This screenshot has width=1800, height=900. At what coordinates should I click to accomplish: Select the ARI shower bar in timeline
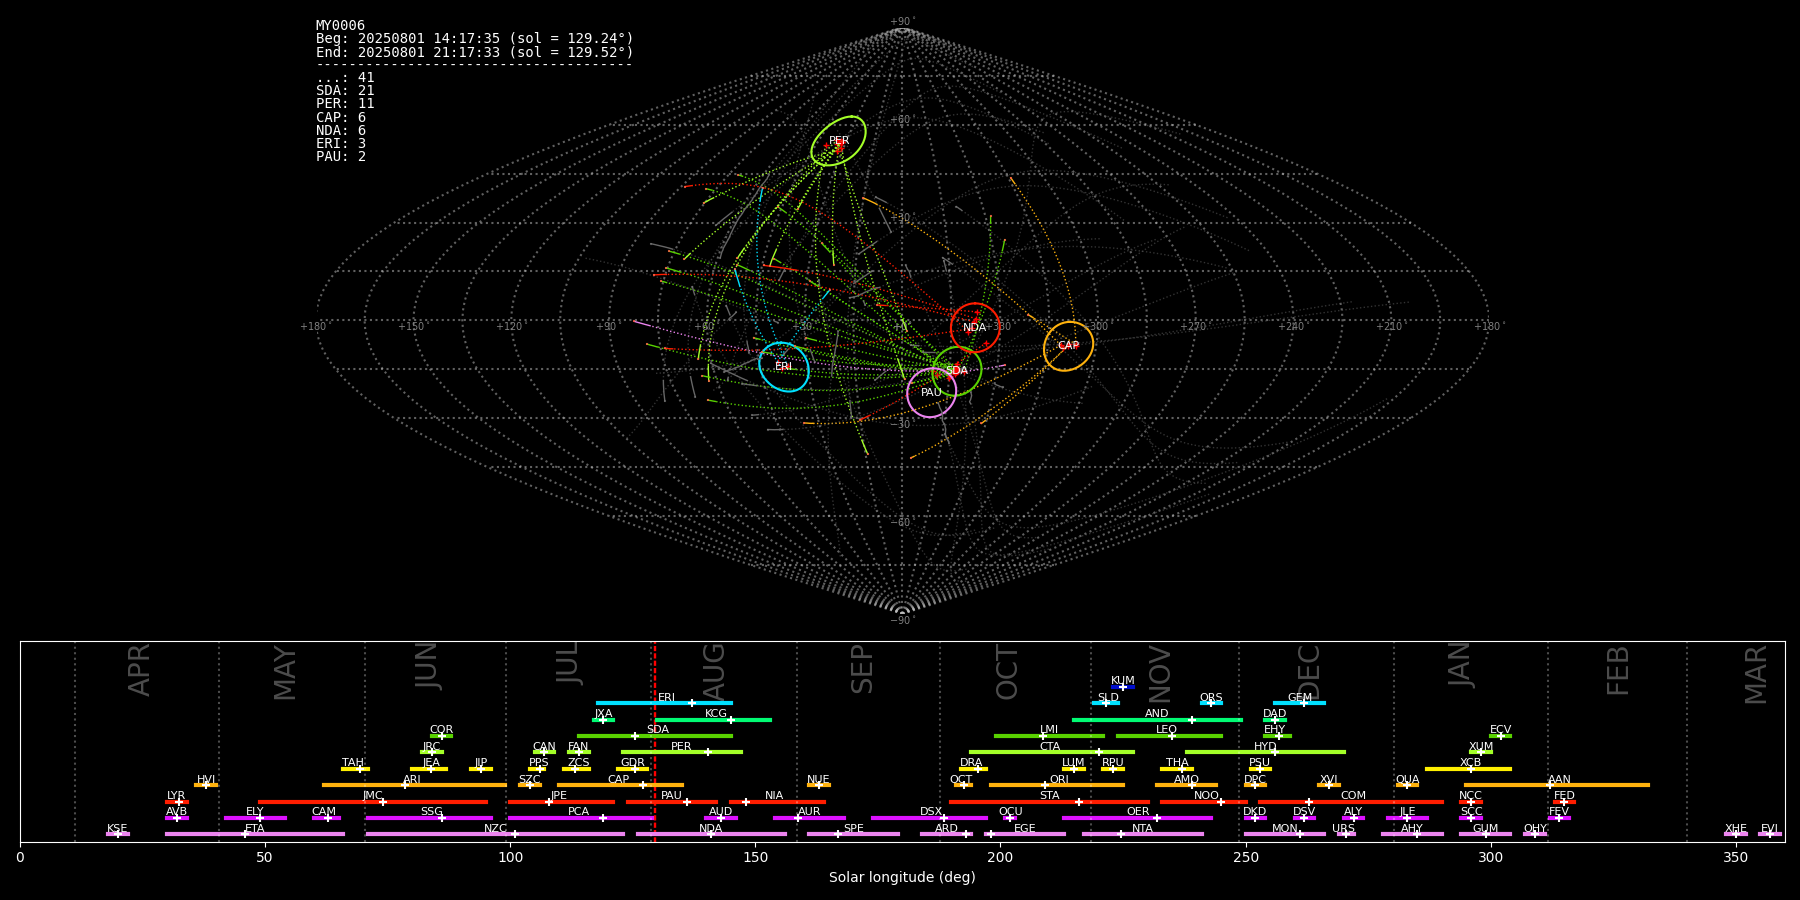click(x=414, y=785)
